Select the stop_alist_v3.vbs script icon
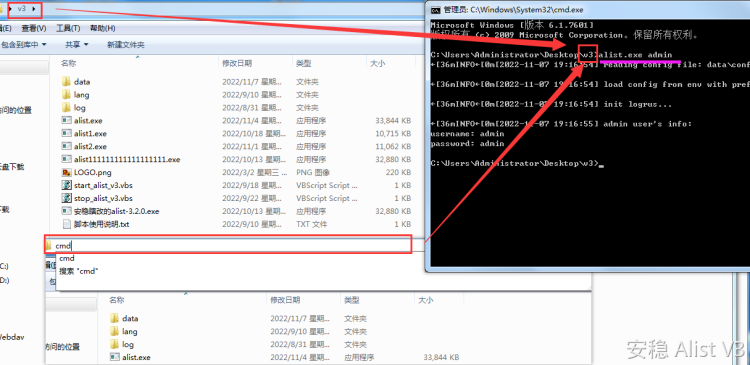The height and width of the screenshot is (365, 750). (x=66, y=198)
